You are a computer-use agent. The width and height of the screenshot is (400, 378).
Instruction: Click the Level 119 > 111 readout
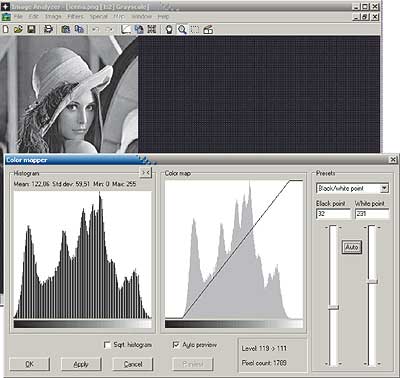tap(264, 348)
